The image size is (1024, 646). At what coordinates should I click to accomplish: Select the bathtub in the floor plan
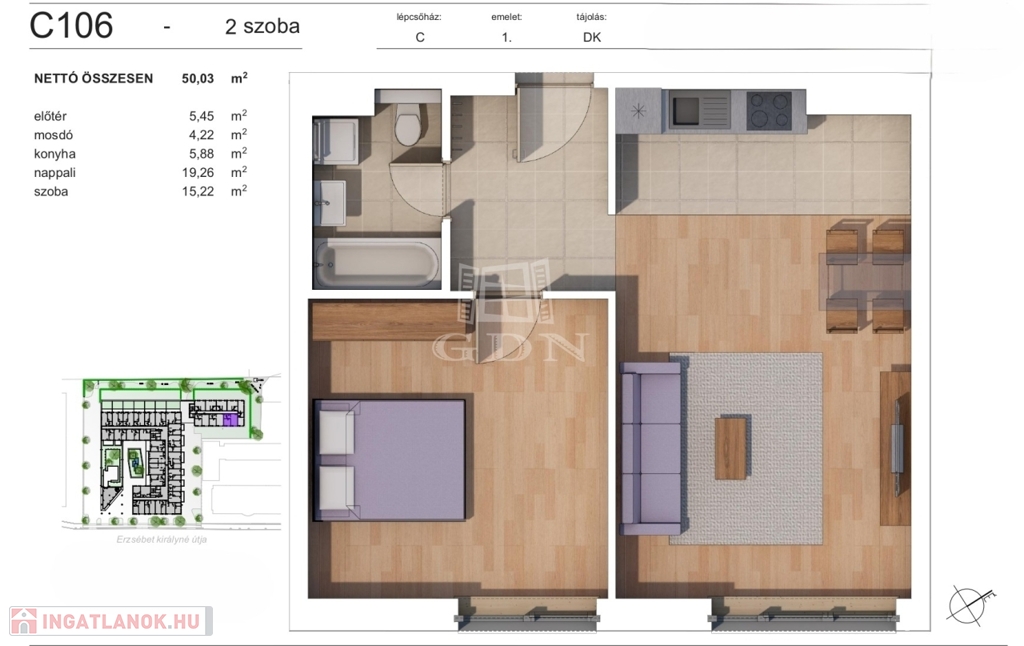pyautogui.click(x=375, y=263)
